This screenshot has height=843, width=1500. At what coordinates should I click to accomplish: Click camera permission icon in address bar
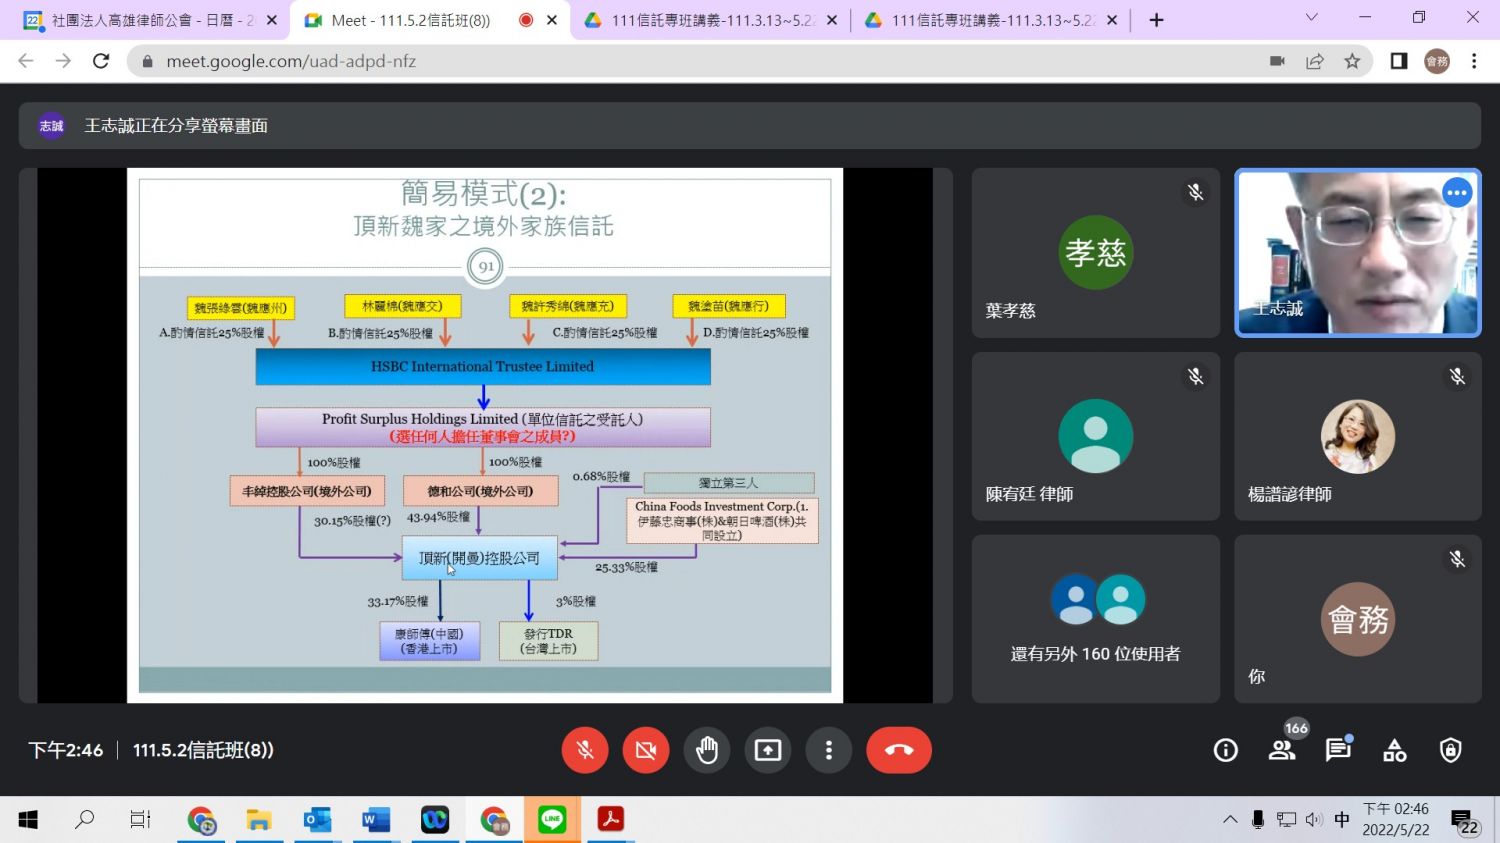tap(1277, 61)
